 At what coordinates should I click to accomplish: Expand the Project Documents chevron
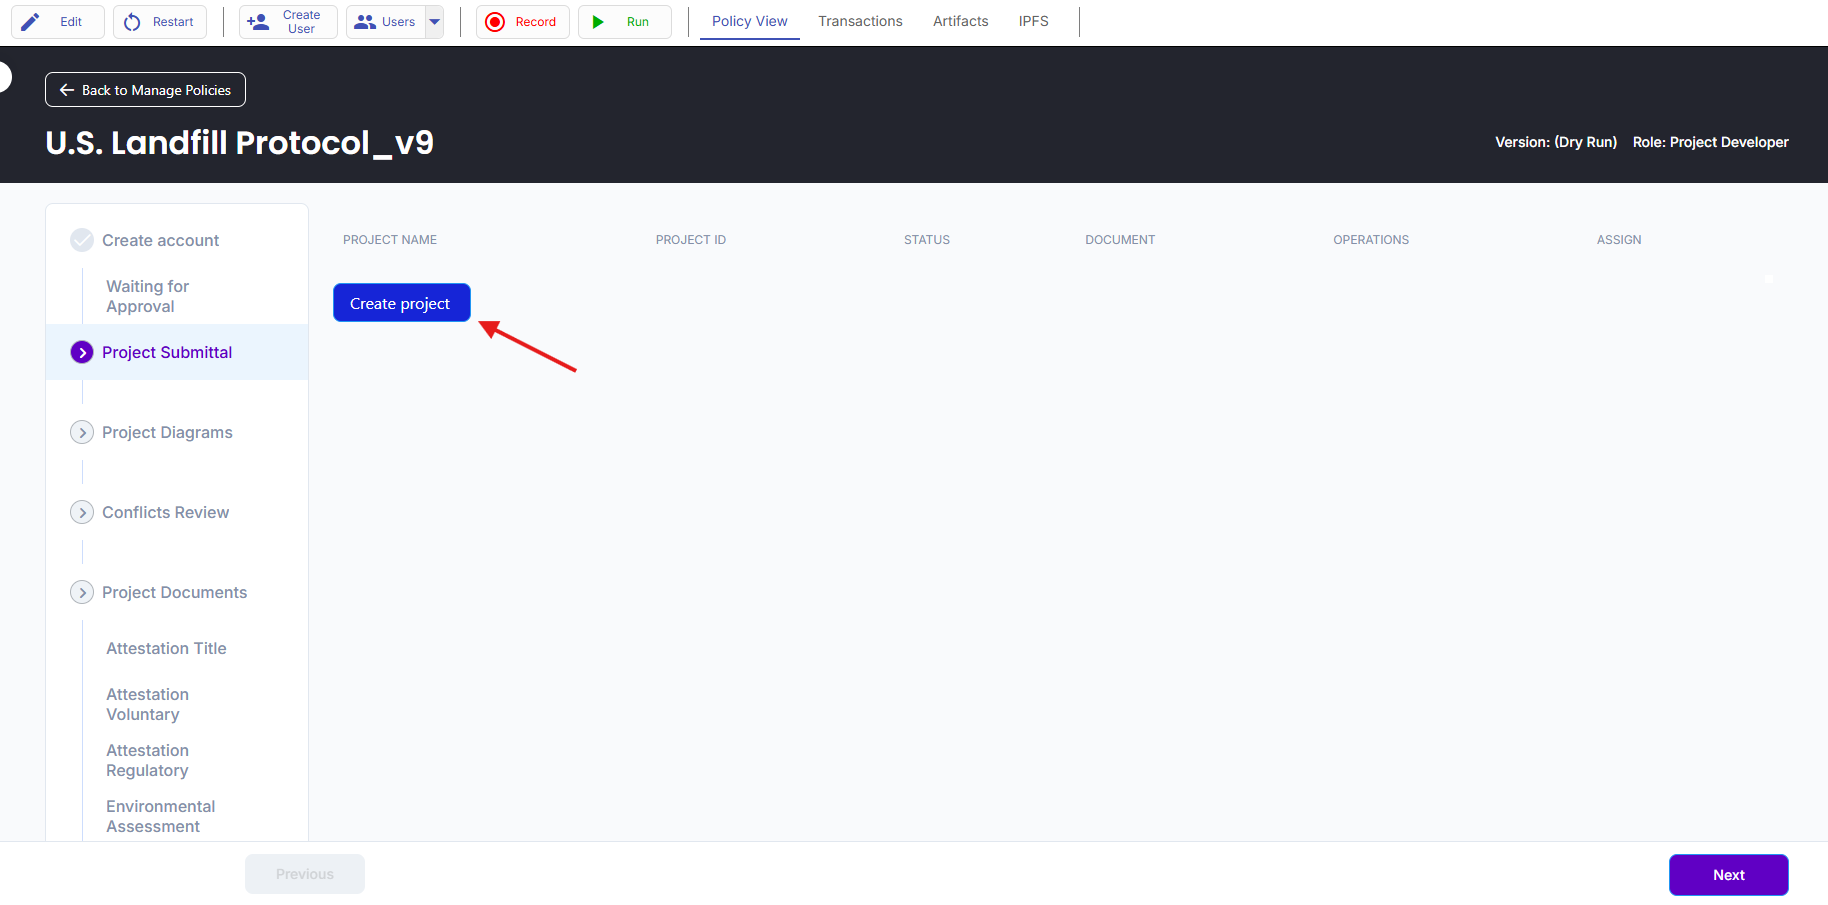(x=82, y=592)
